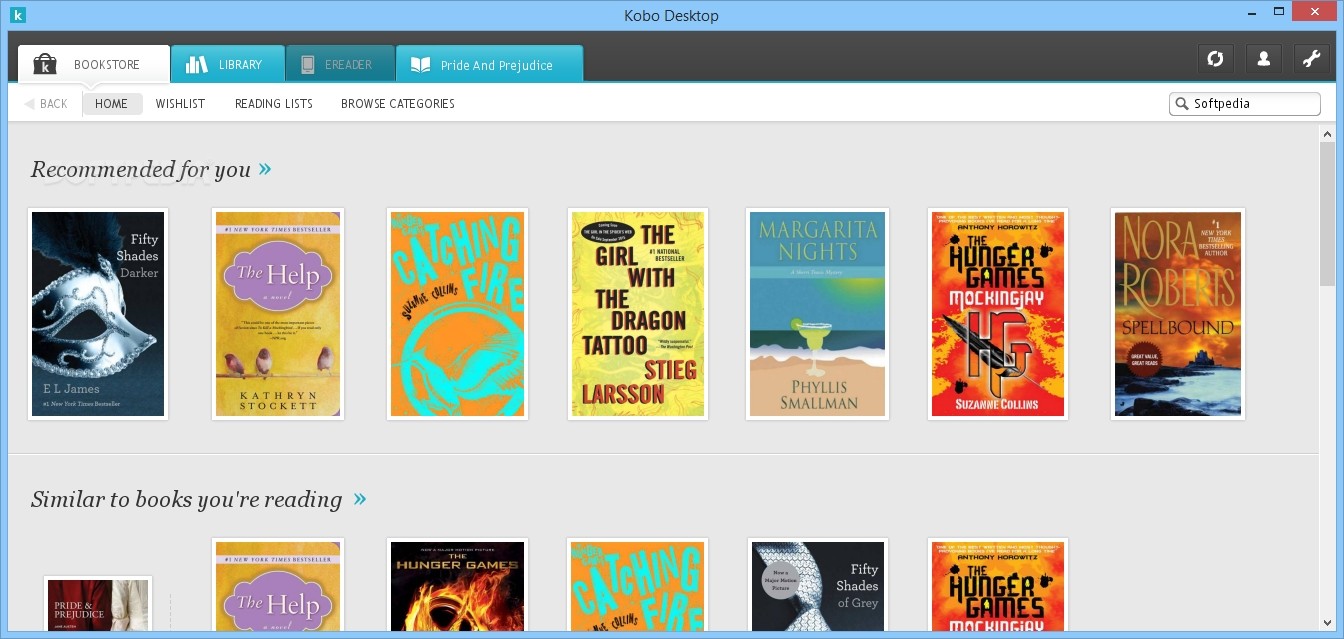
Task: Click the eReader device icon
Action: tap(309, 64)
